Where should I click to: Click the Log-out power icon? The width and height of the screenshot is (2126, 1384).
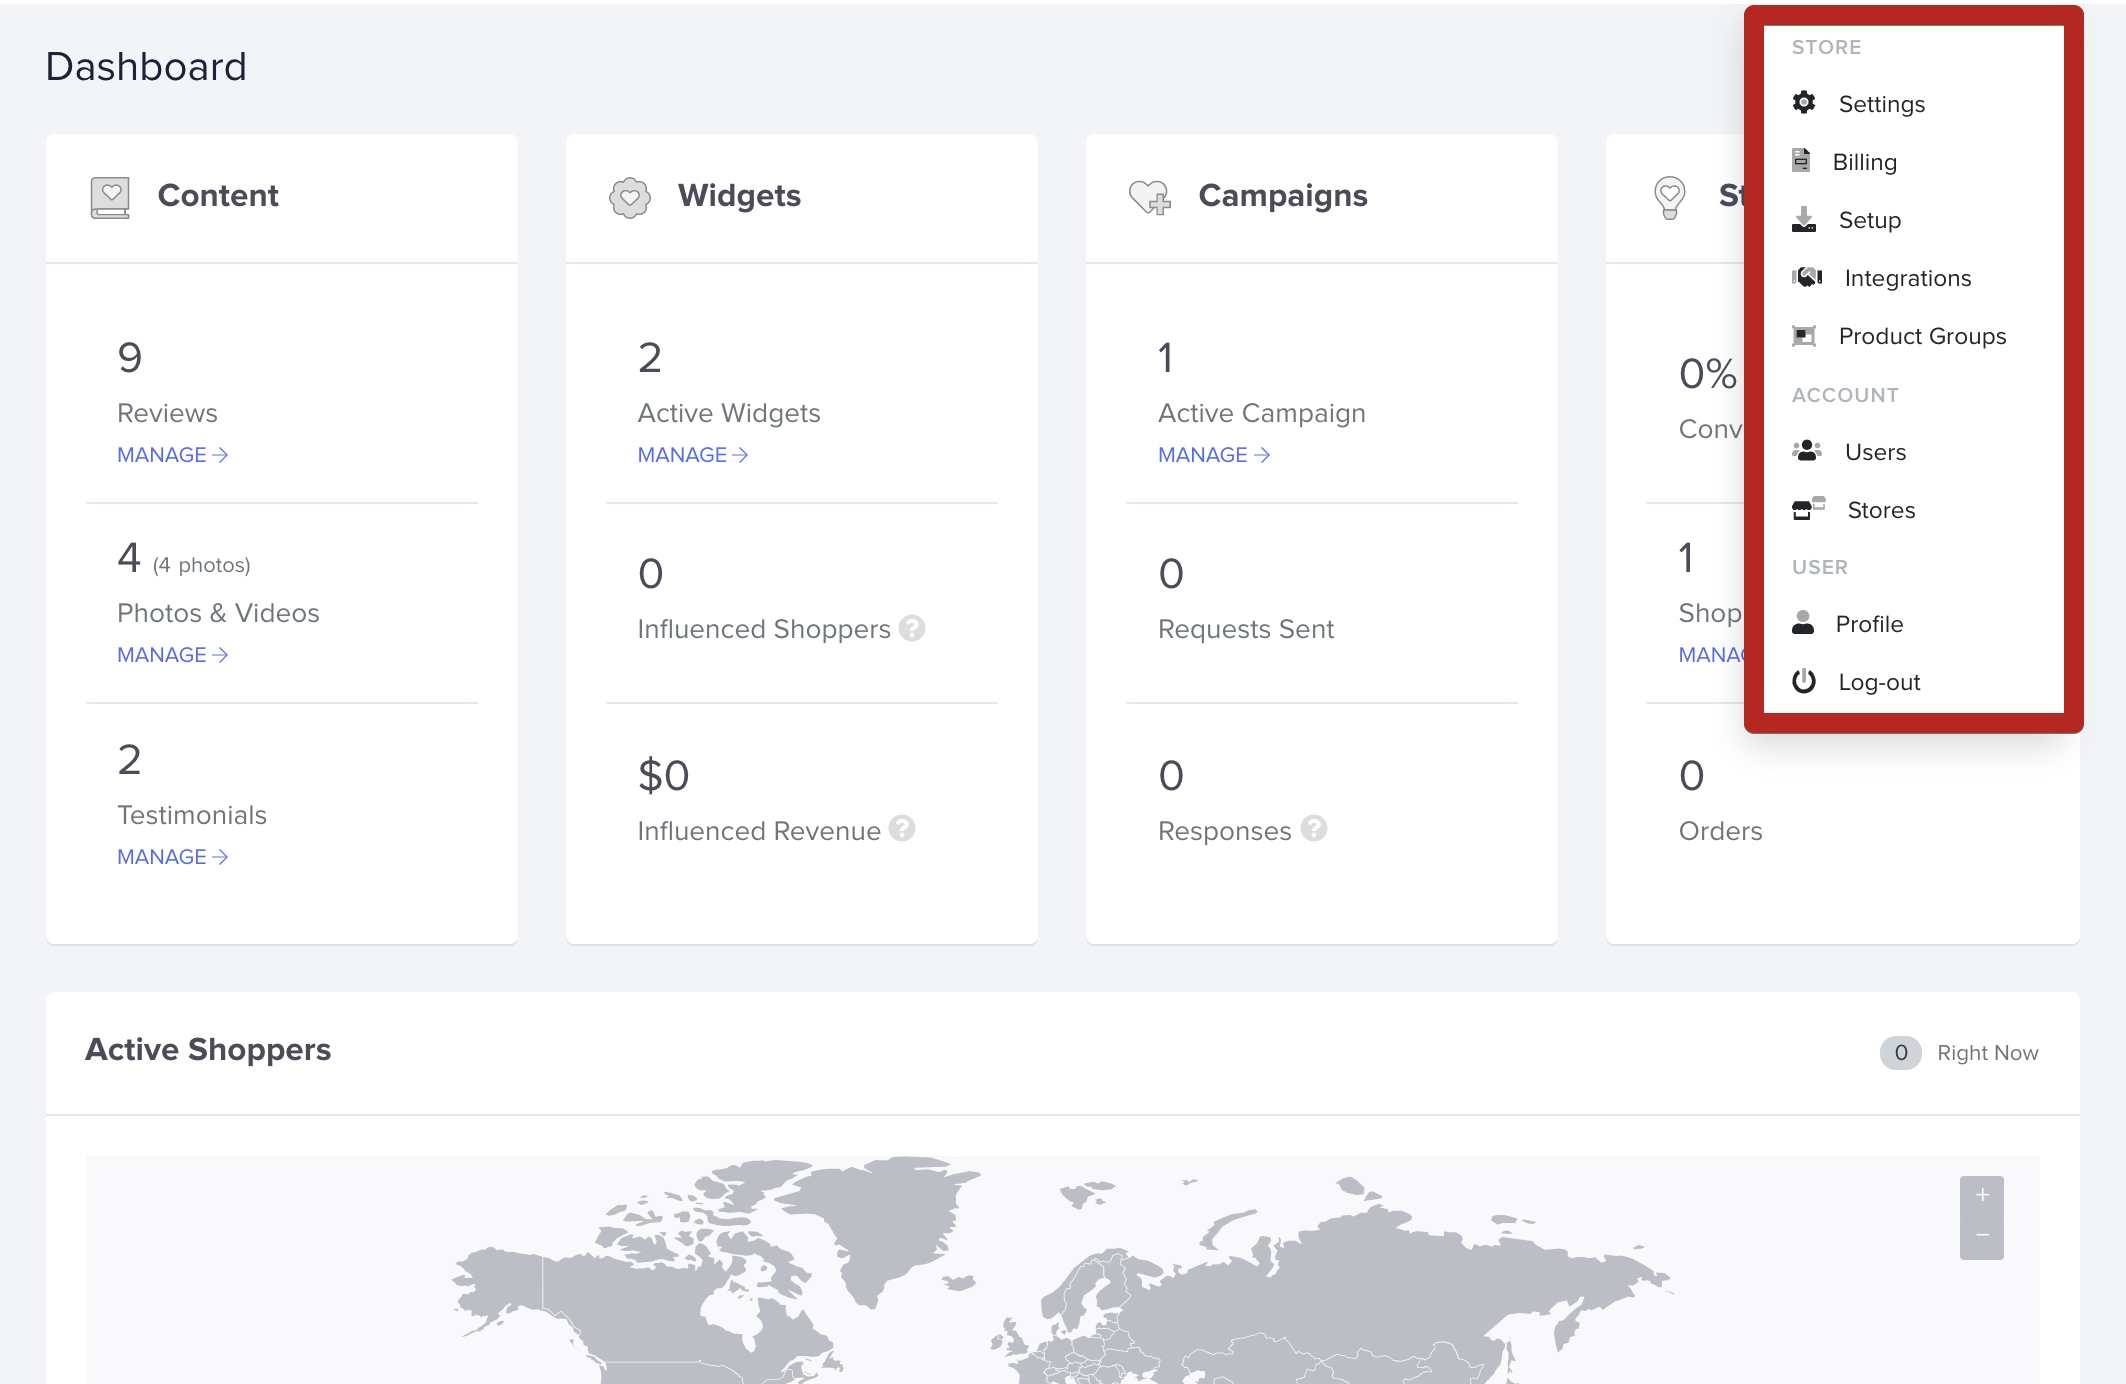coord(1804,681)
